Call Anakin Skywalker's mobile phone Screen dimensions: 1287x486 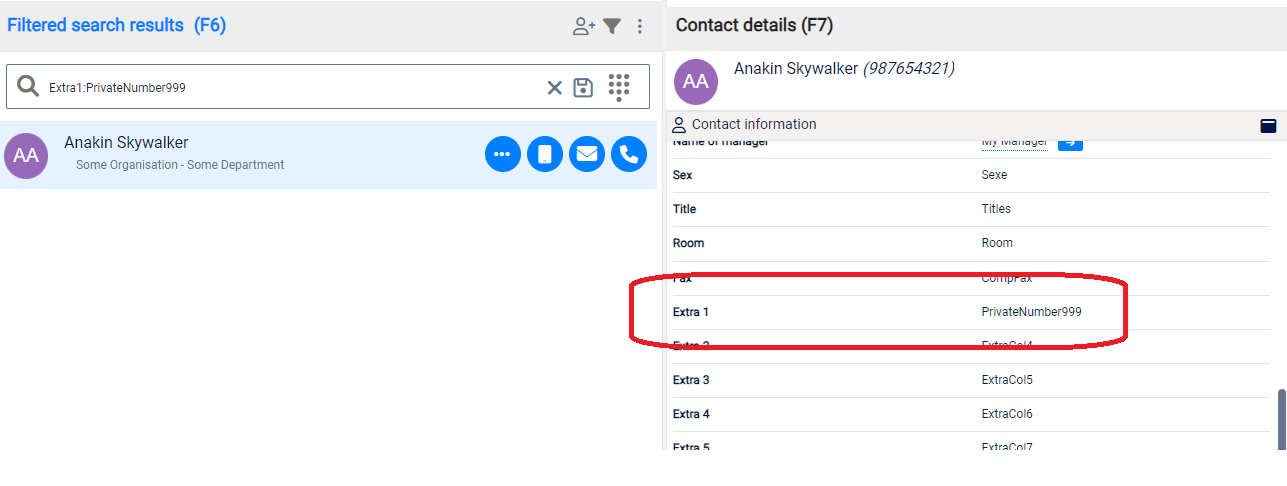[x=545, y=154]
